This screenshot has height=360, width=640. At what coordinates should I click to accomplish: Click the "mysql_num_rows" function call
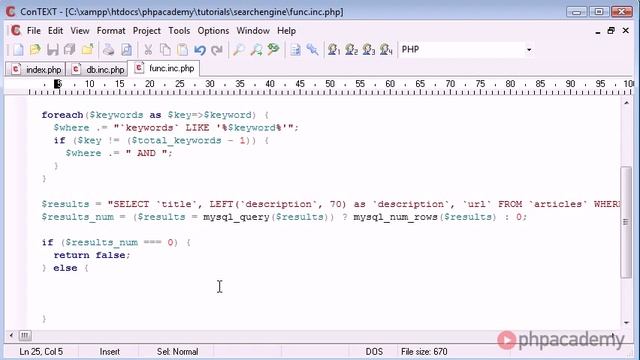click(x=395, y=217)
